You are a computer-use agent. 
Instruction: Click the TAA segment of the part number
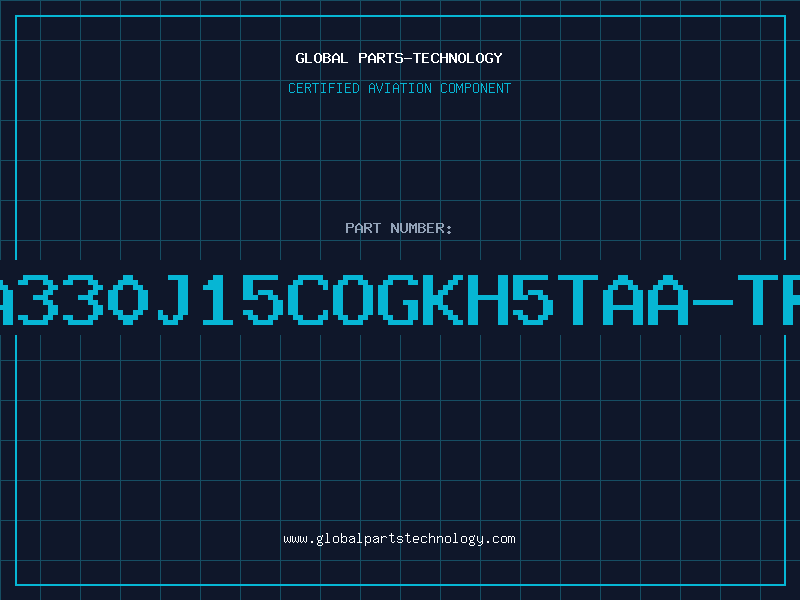[x=623, y=299]
